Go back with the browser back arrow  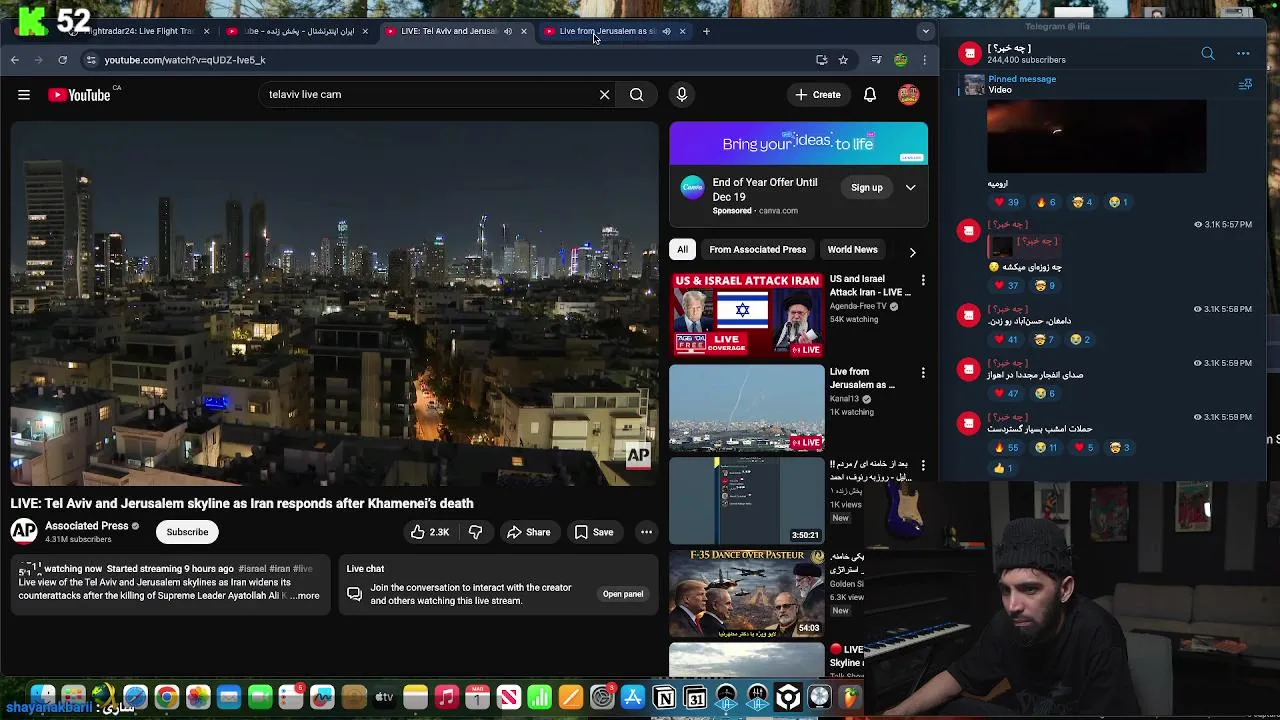15,60
